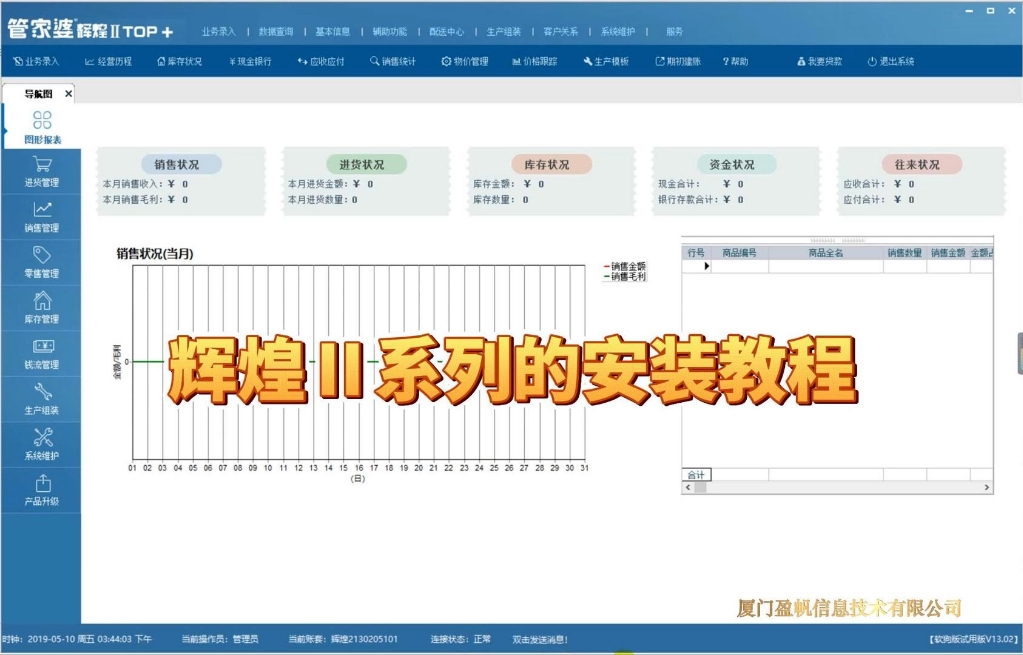The image size is (1023, 655).
Task: Click the 销售状况 card header
Action: tap(181, 164)
